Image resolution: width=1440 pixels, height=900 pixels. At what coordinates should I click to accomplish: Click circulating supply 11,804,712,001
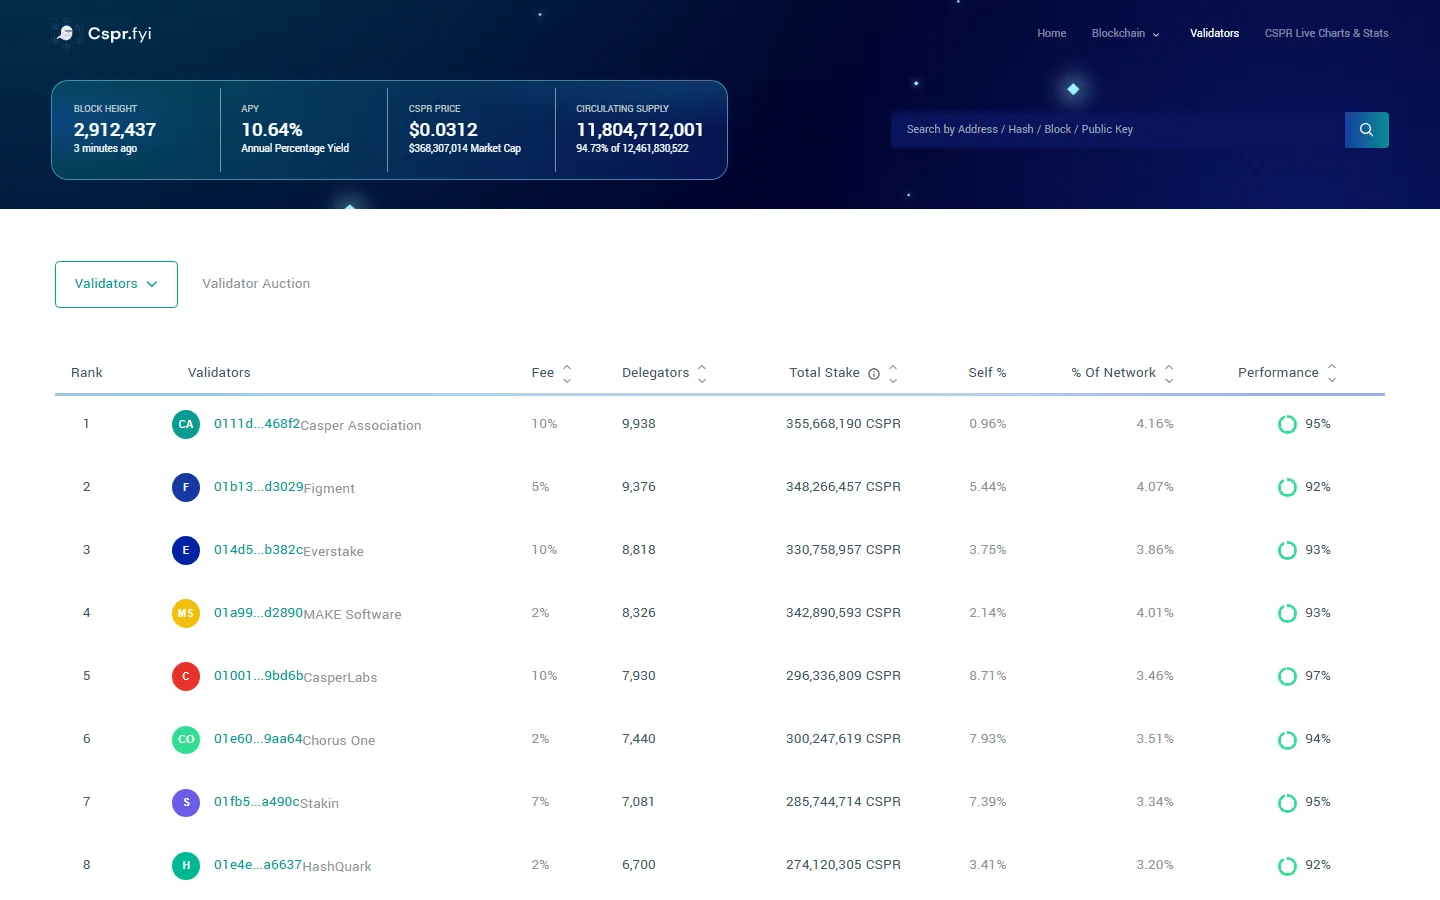(640, 130)
